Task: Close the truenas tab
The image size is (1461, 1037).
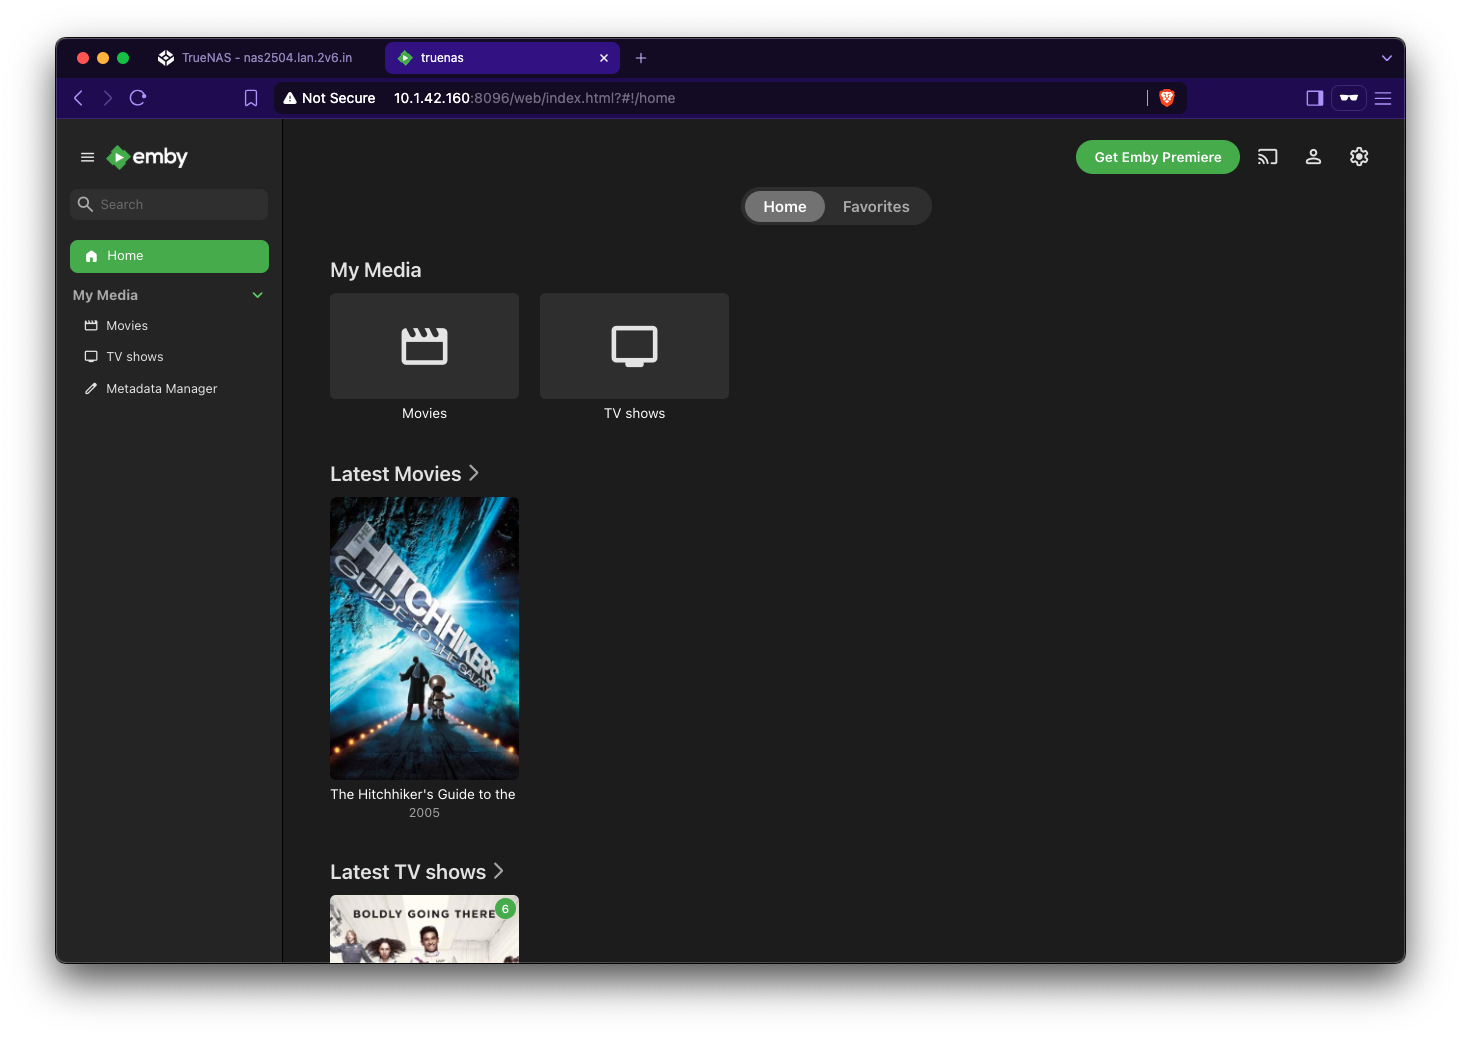Action: pos(604,58)
